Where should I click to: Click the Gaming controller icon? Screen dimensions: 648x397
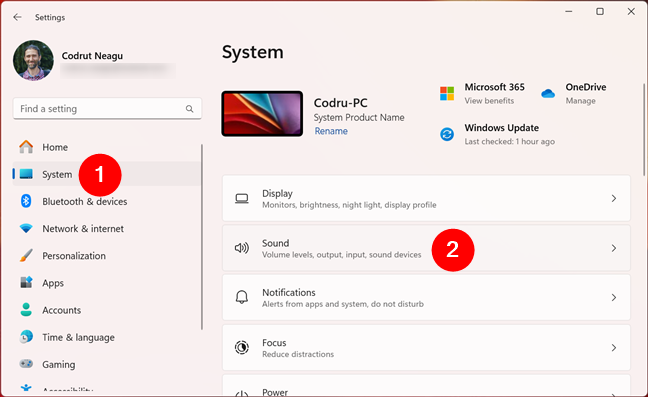pyautogui.click(x=26, y=364)
